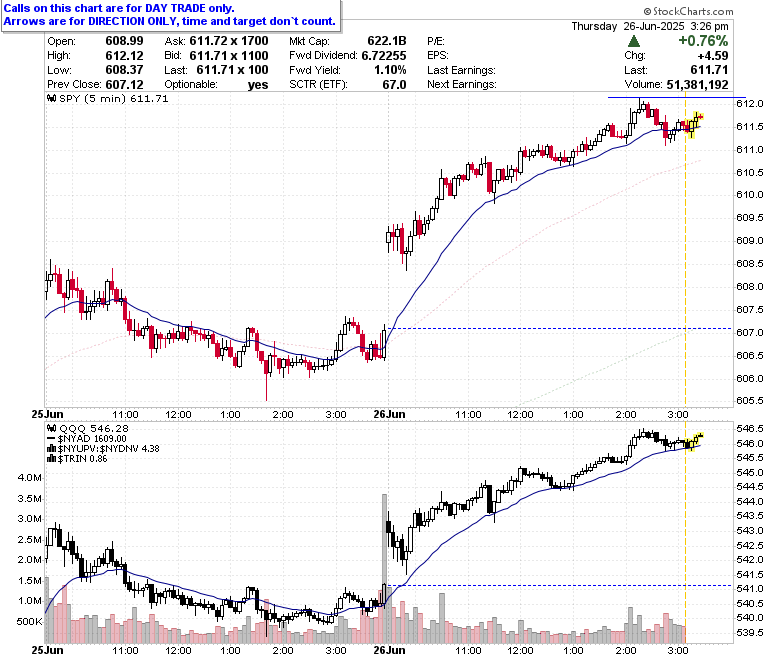Click the blue resistance line above 612.0
Viewport: 780px width, 659px height.
[677, 97]
